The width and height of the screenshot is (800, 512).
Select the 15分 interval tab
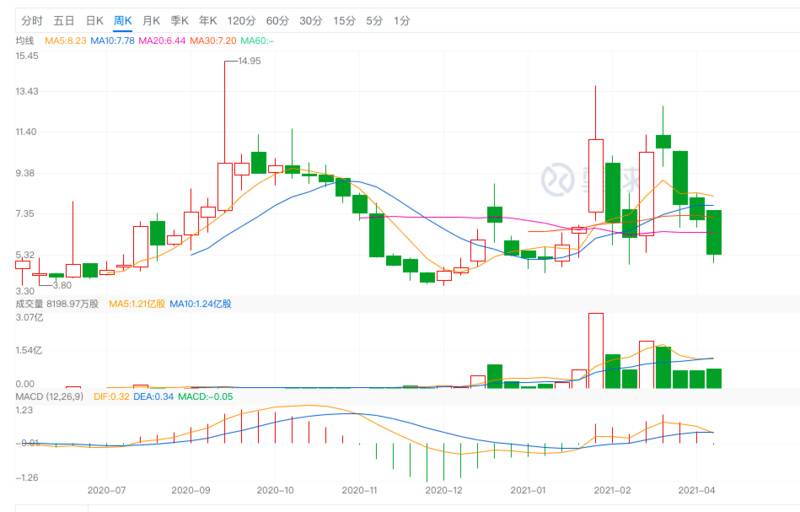coord(344,20)
